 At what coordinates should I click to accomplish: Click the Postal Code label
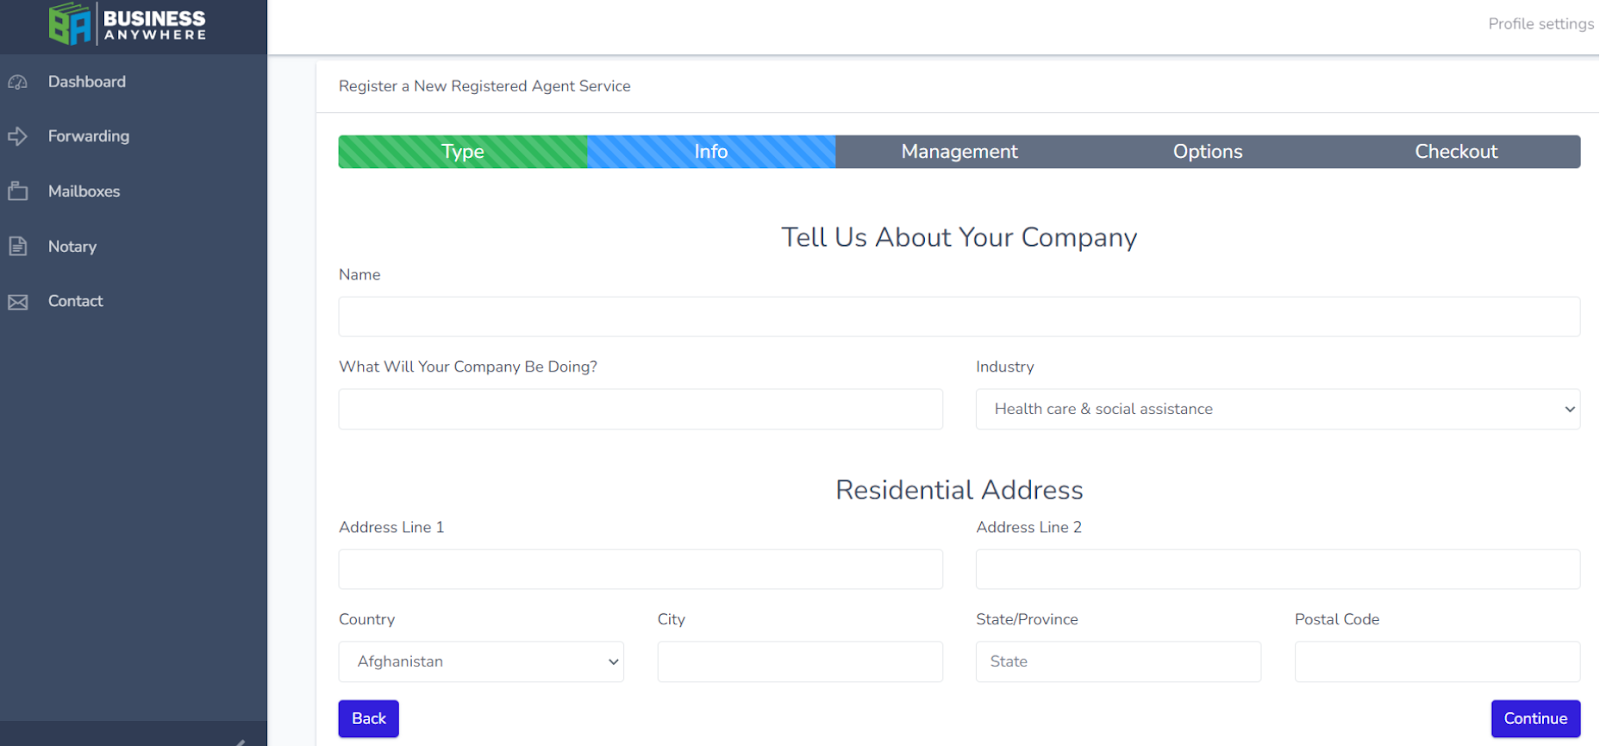pyautogui.click(x=1337, y=619)
